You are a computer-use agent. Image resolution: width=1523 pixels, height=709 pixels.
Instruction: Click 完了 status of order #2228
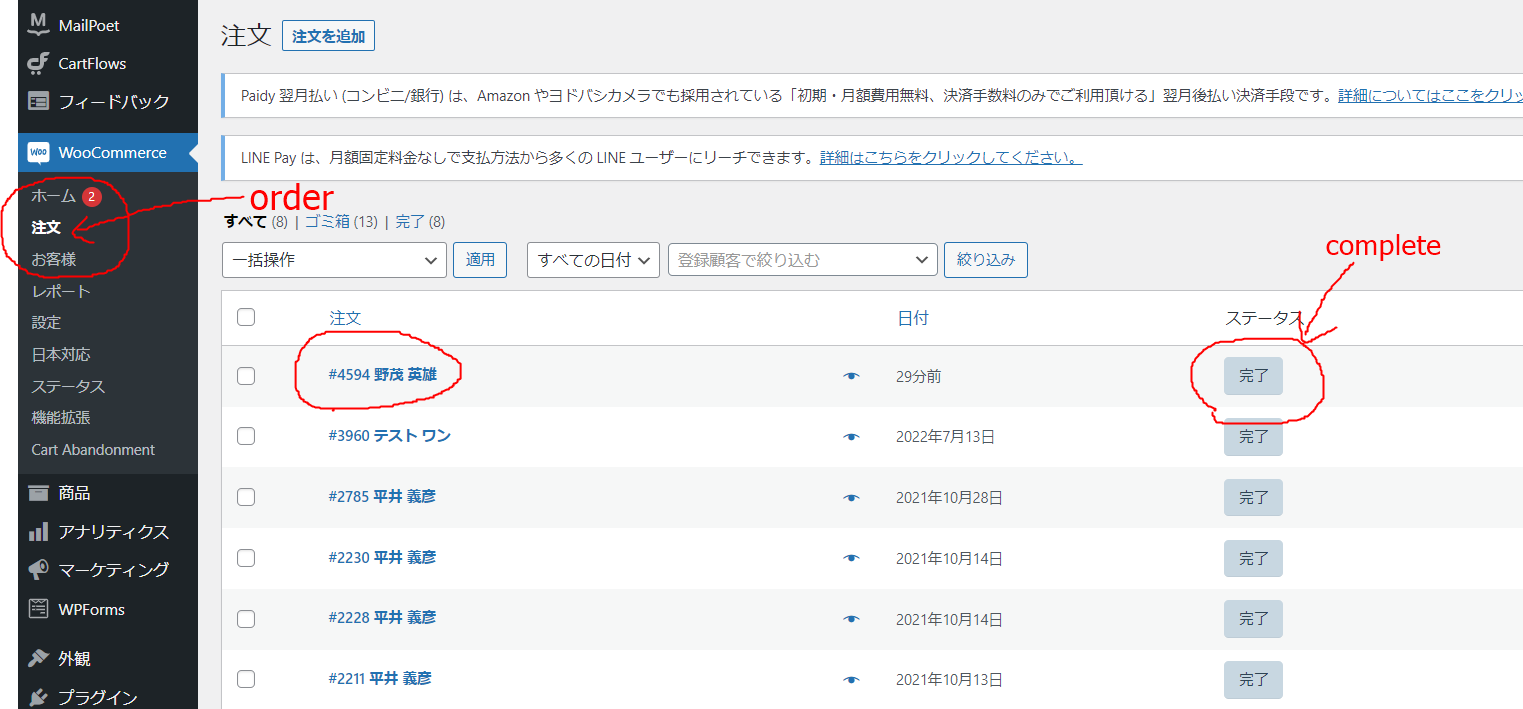(x=1253, y=619)
